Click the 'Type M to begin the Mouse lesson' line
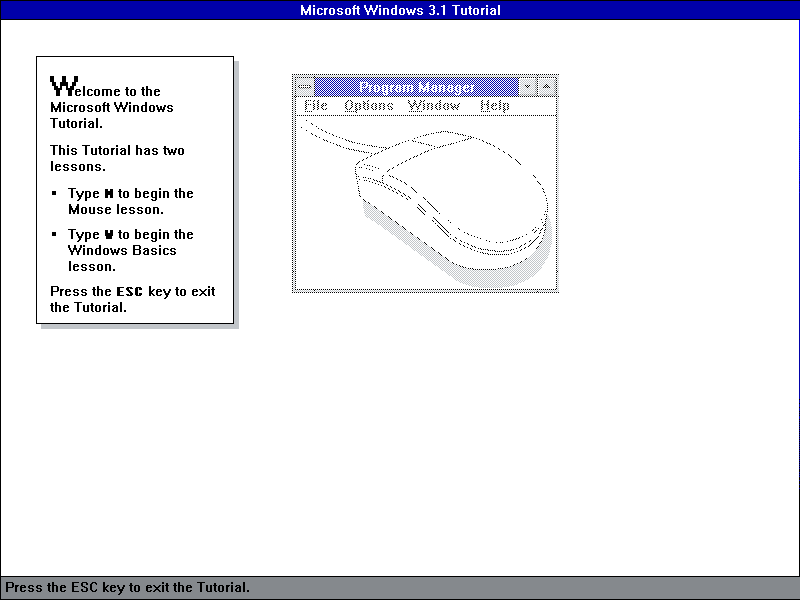The width and height of the screenshot is (800, 600). pyautogui.click(x=131, y=201)
